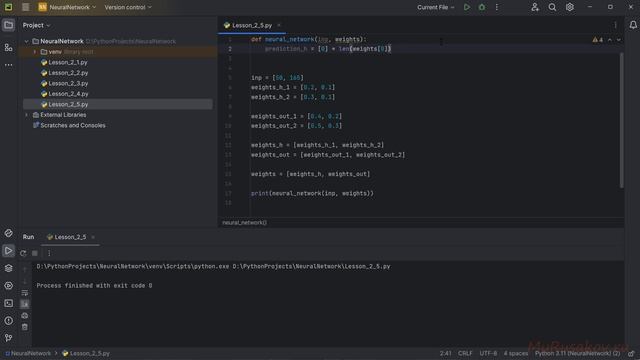Viewport: 640px width, 360px height.
Task: Open the Project tool window icon
Action: [x=8, y=25]
